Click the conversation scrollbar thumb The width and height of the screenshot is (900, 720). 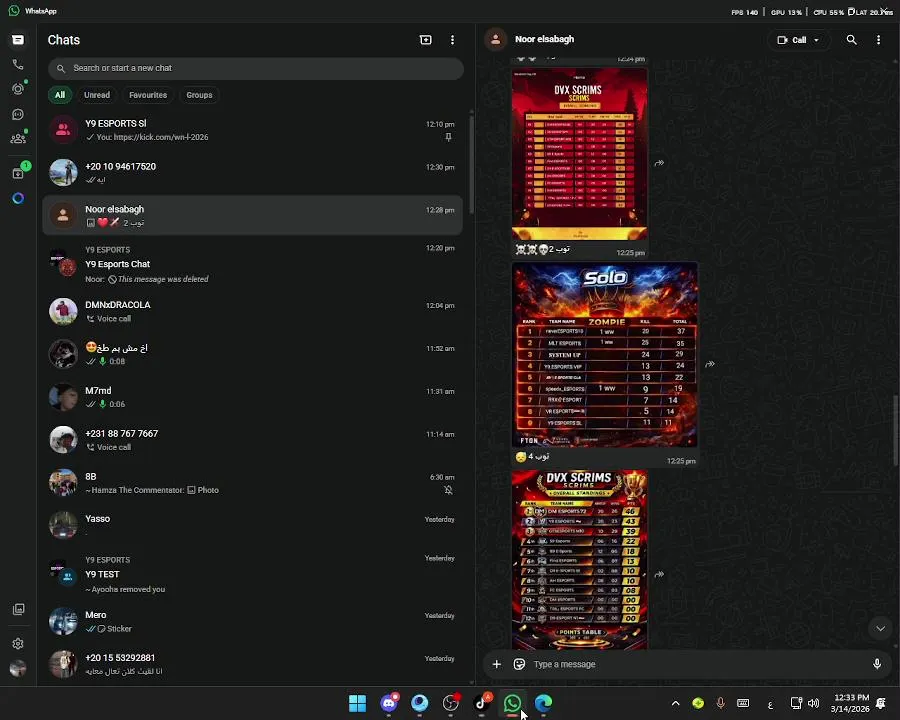[x=895, y=431]
